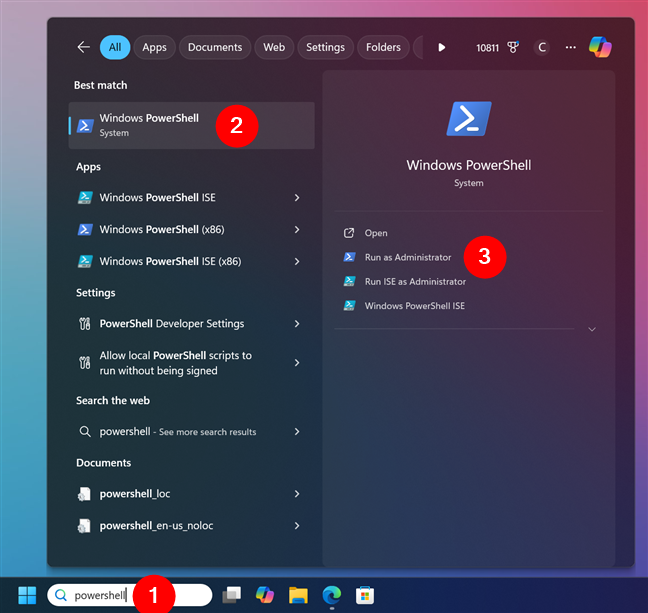Screen dimensions: 648x613
Task: Click the PowerShell Developer Settings text
Action: pos(172,324)
